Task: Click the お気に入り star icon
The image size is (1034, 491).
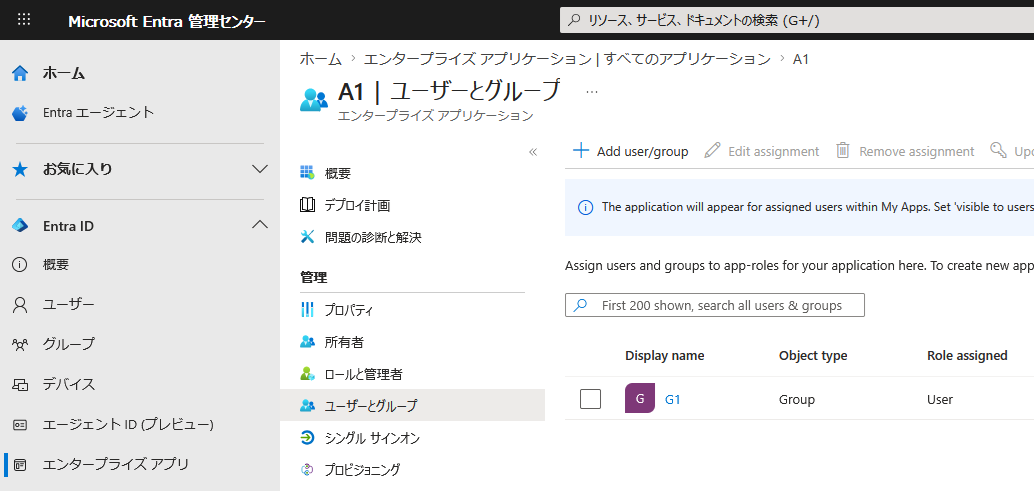Action: 20,169
